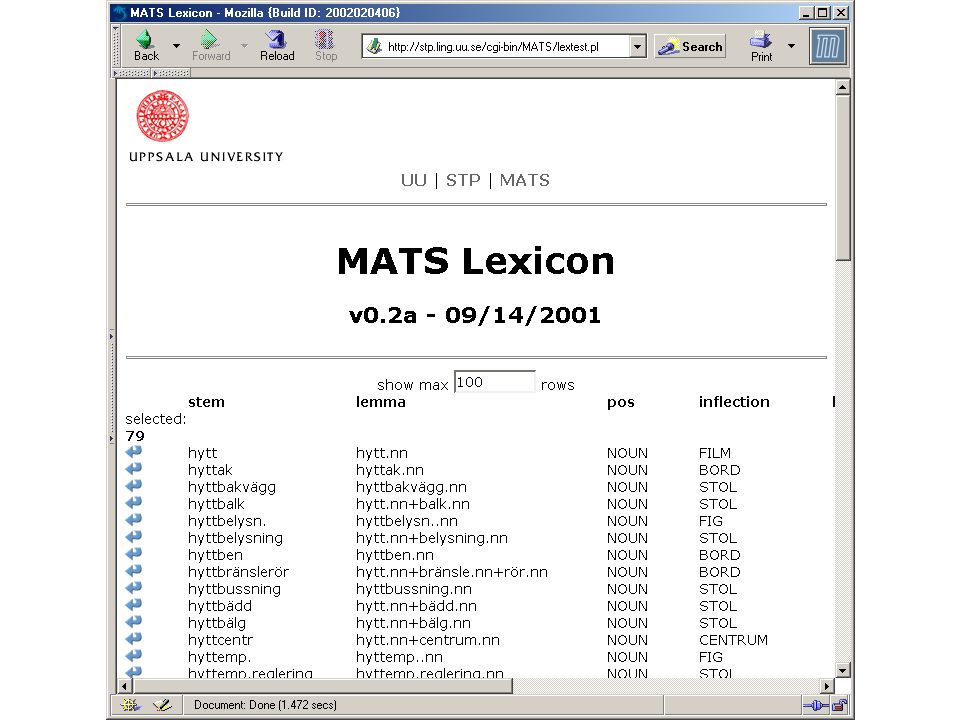Collapse the navigation toolbar grippy
The height and width of the screenshot is (720, 960).
(x=116, y=46)
